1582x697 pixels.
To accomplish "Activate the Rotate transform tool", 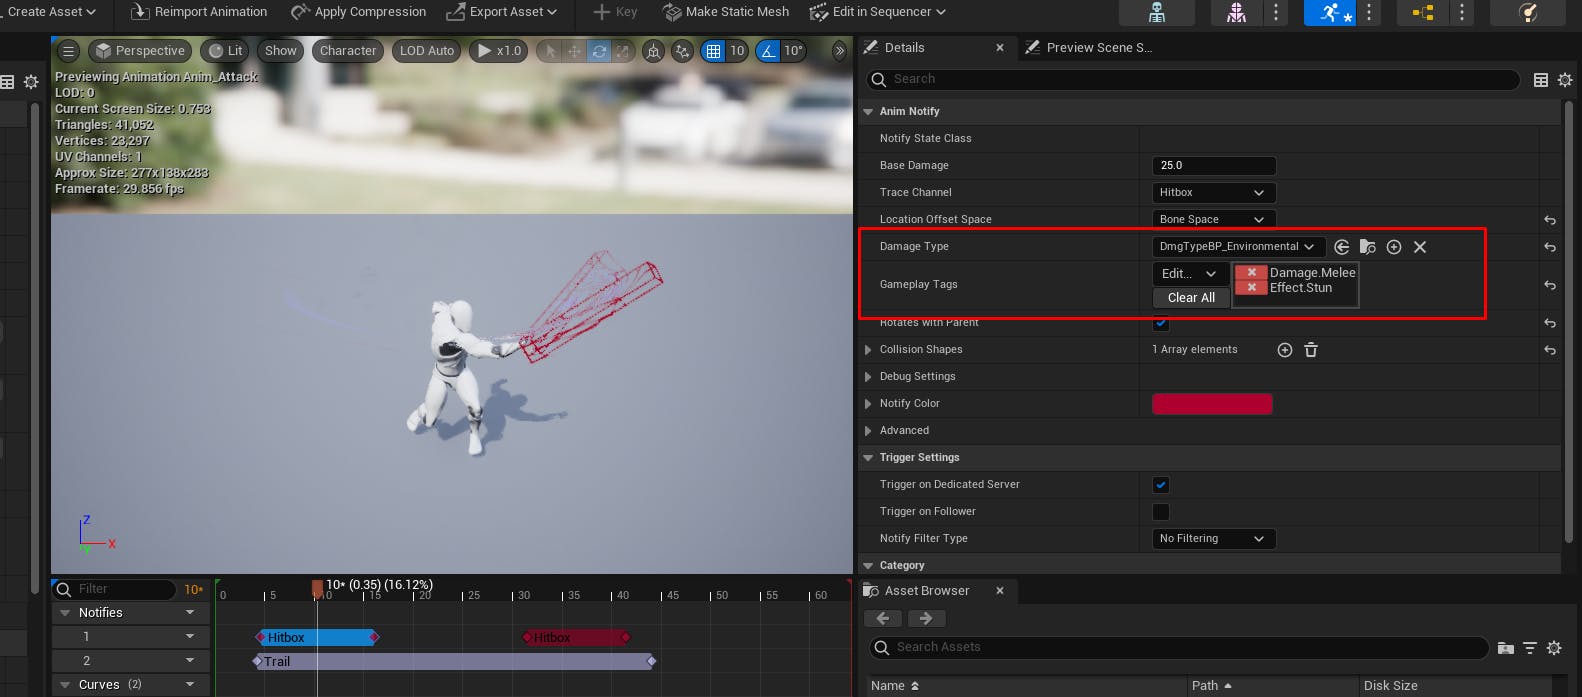I will click(x=599, y=51).
